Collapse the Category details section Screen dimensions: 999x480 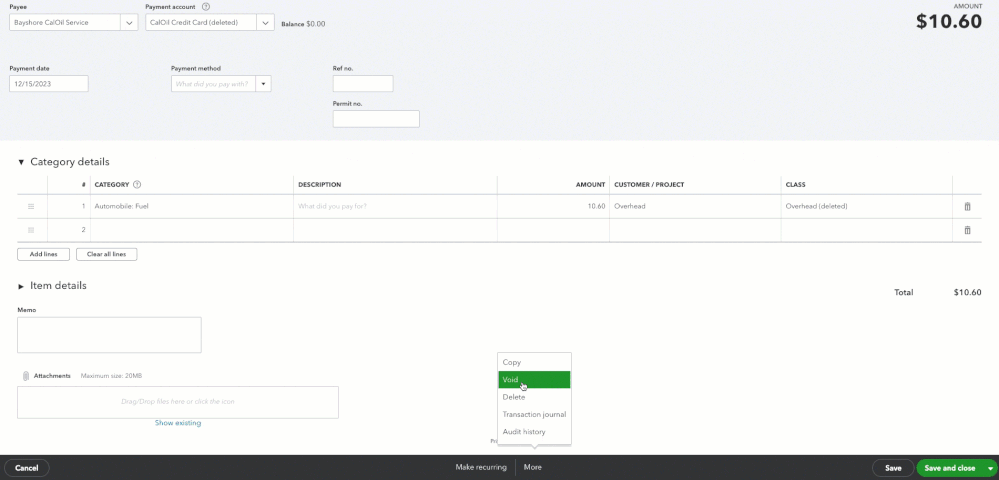[21, 163]
